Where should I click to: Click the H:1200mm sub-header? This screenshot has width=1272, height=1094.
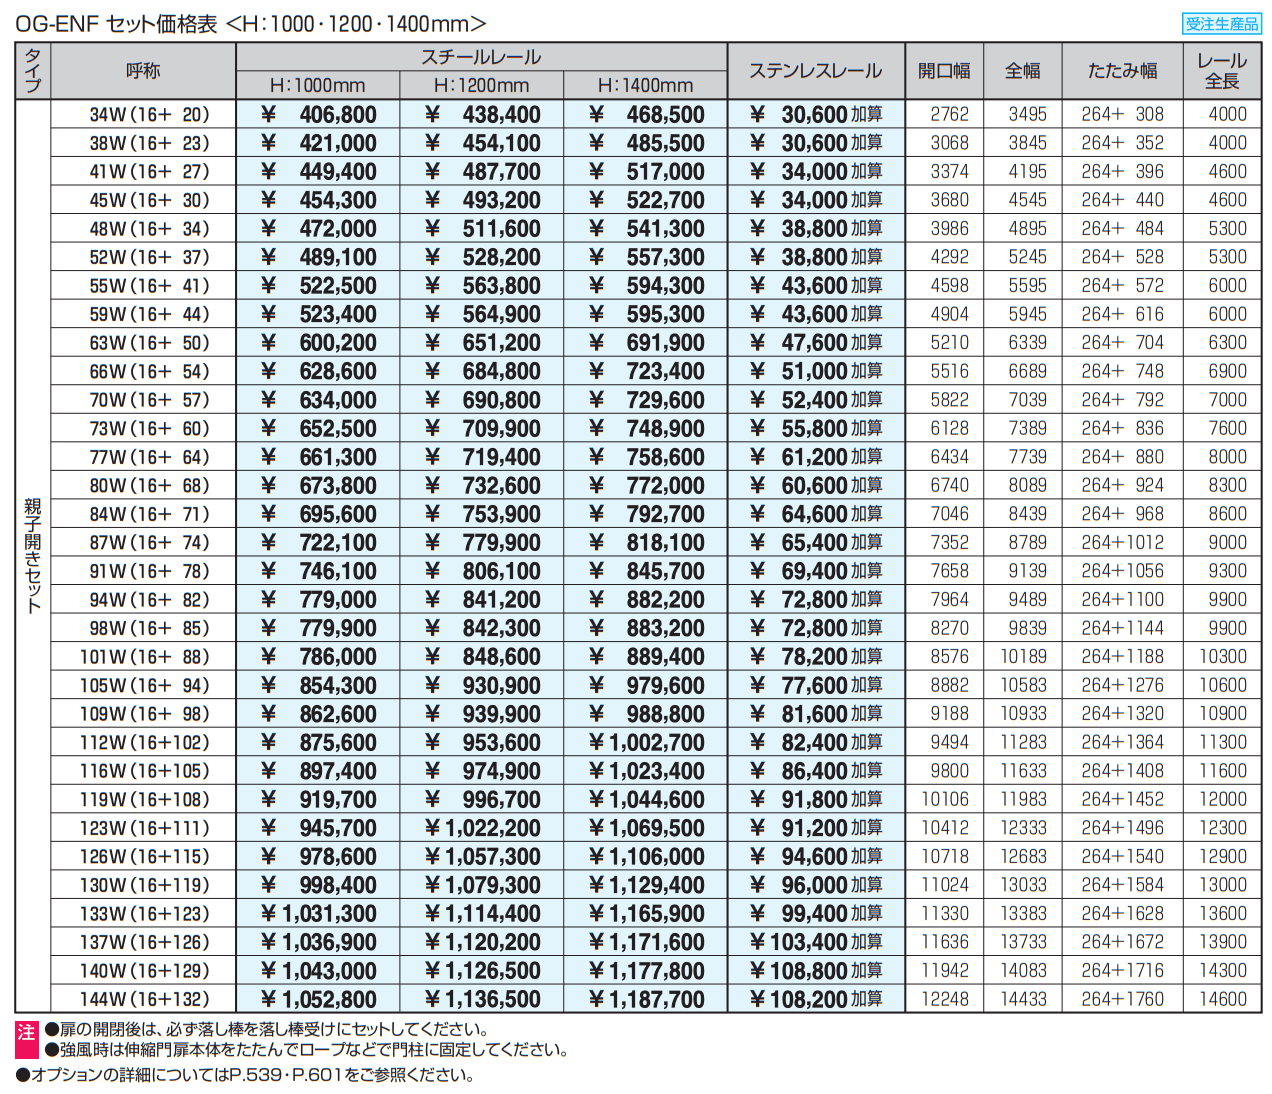tap(481, 86)
